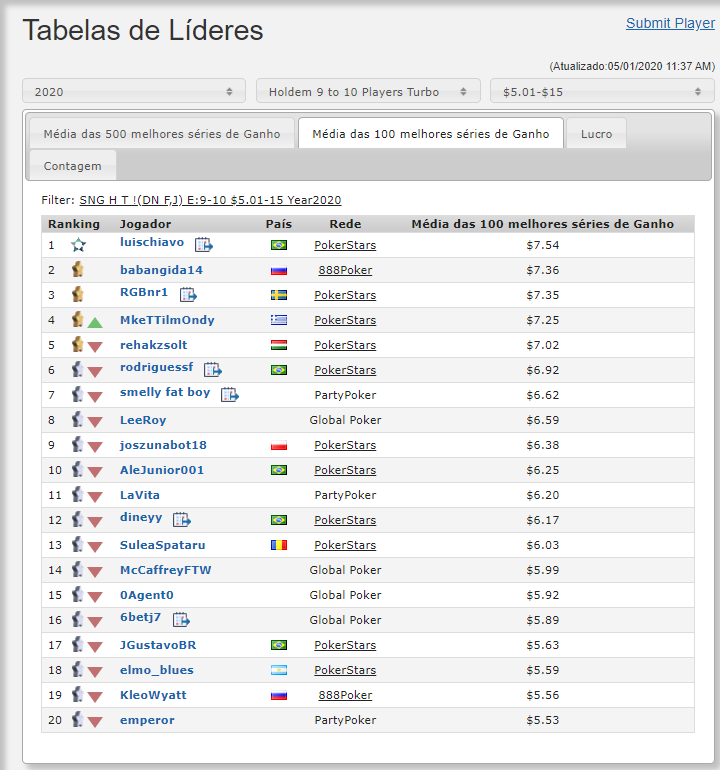
Task: Switch to the Média das 500 melhores séries tab
Action: [162, 134]
